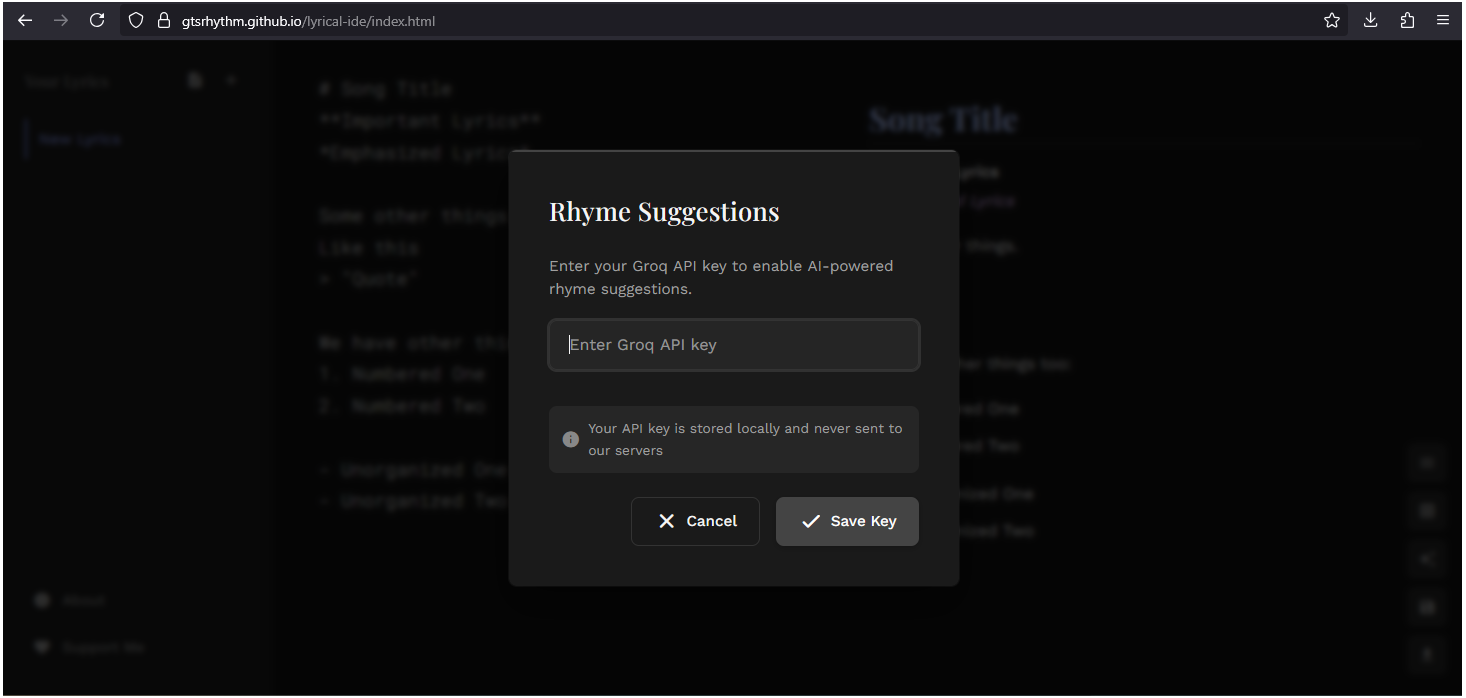Go back using the browser back arrow
The image size is (1466, 698).
click(x=25, y=20)
